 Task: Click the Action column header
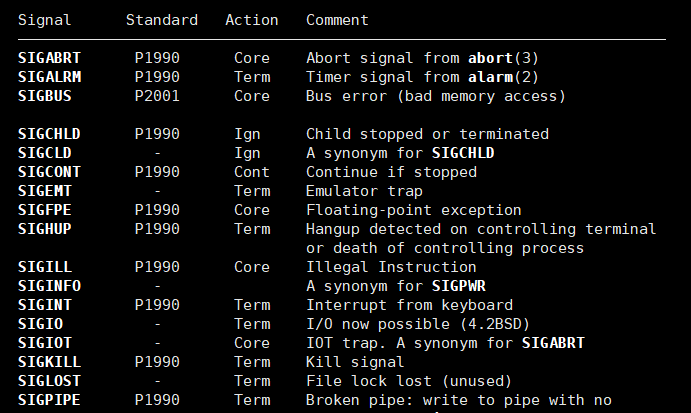(252, 20)
